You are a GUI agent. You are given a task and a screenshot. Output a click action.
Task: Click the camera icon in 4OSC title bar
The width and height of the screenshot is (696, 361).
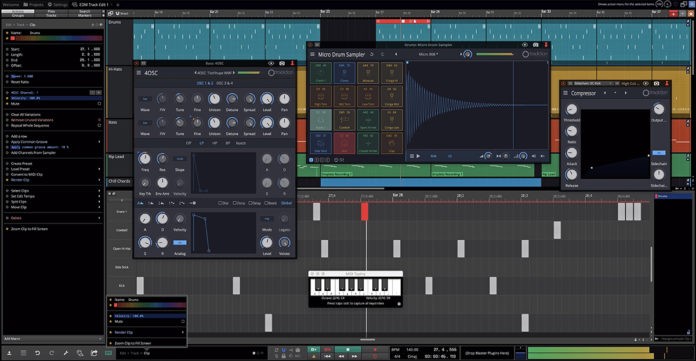click(282, 63)
